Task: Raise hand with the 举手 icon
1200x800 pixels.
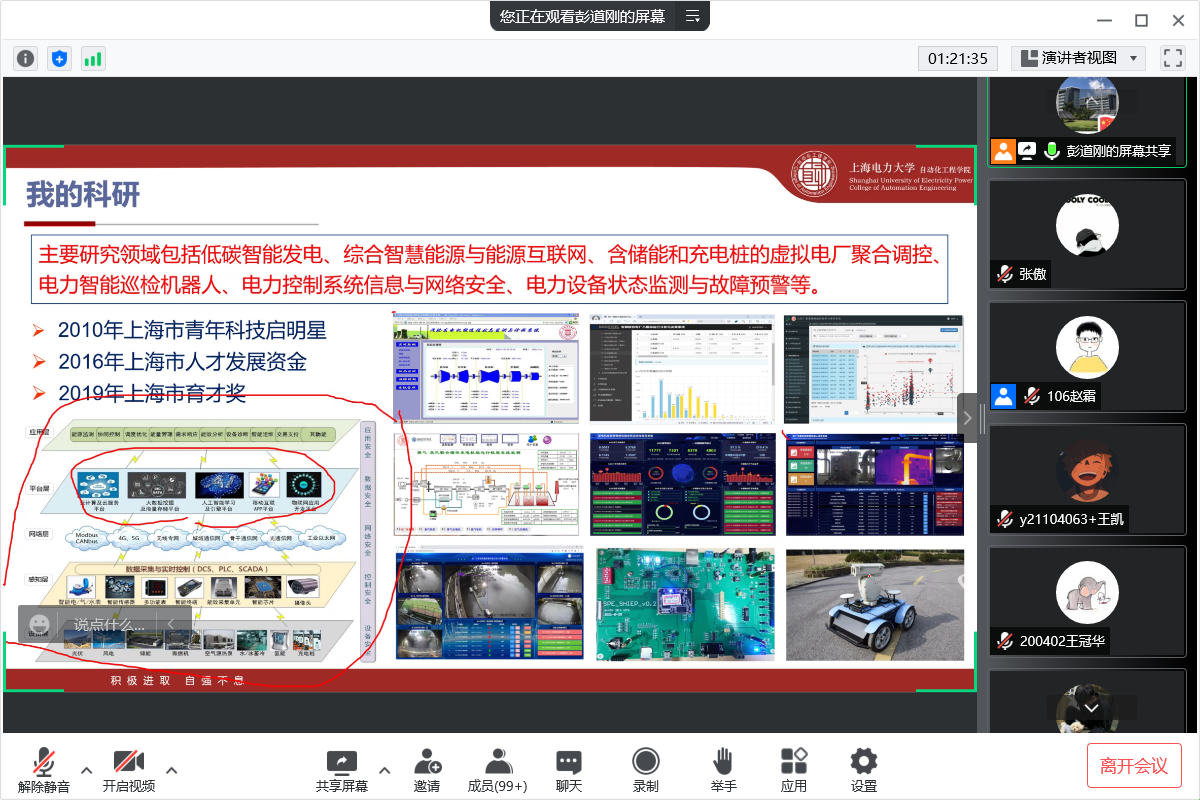Action: pos(723,770)
